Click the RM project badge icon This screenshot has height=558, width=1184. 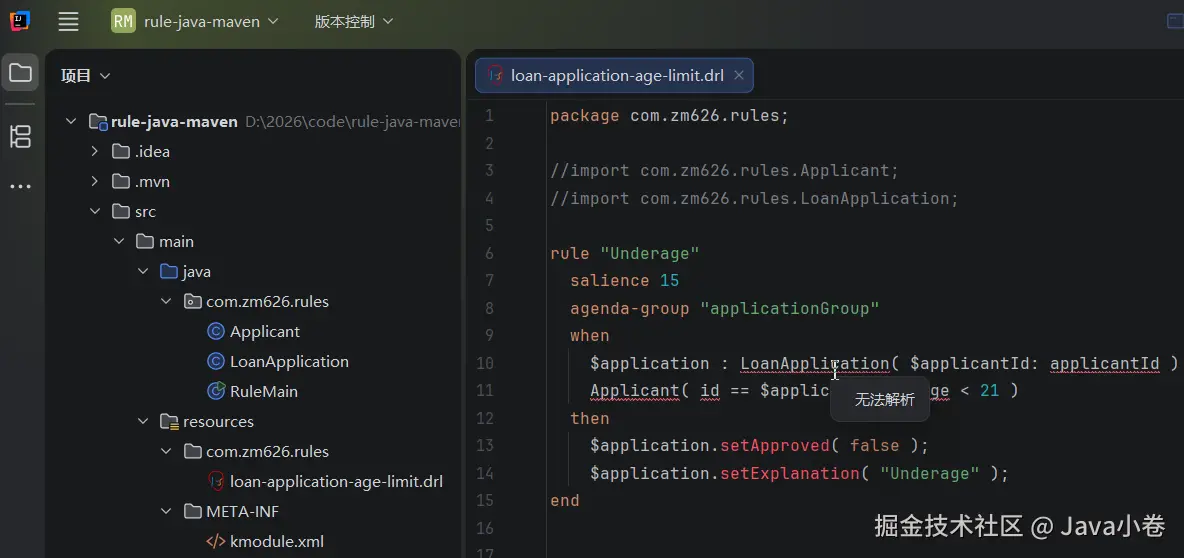point(123,21)
